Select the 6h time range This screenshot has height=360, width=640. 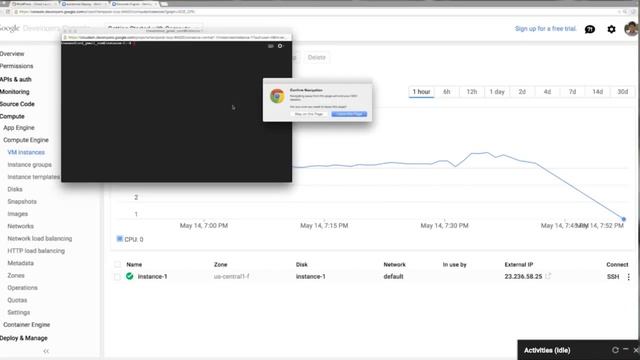[x=447, y=92]
